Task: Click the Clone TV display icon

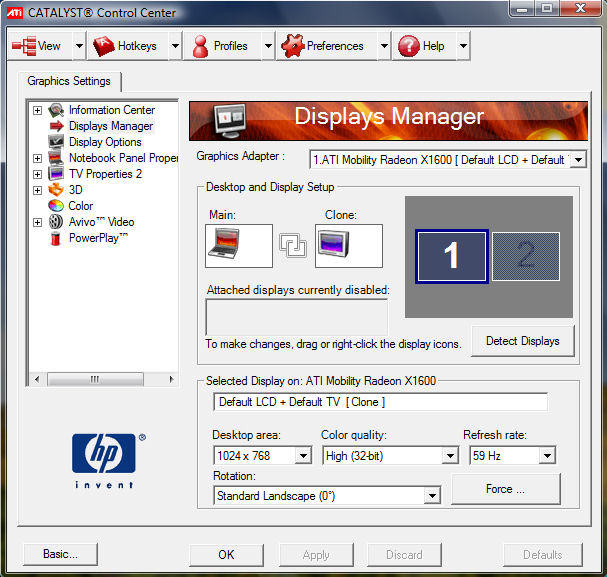Action: tap(348, 246)
